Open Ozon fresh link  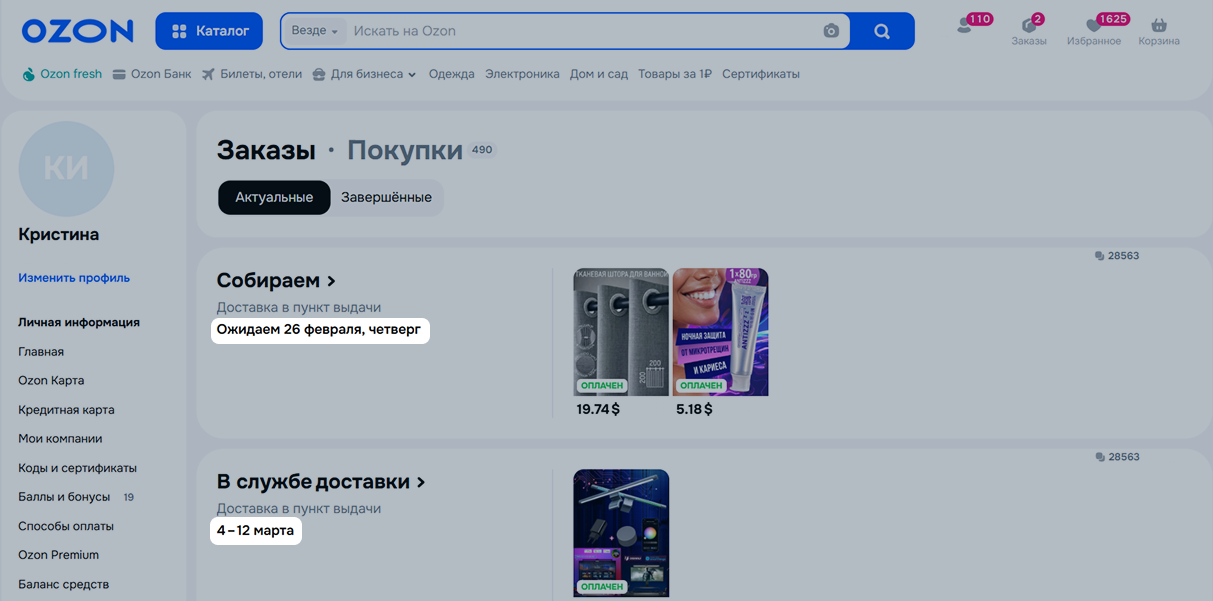pos(62,74)
